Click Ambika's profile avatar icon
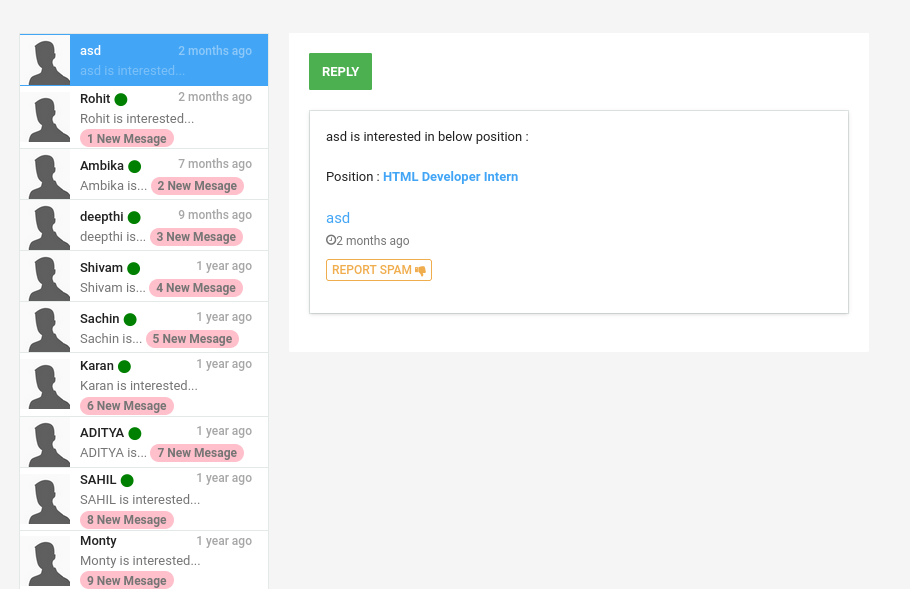Image resolution: width=910 pixels, height=589 pixels. [45, 175]
